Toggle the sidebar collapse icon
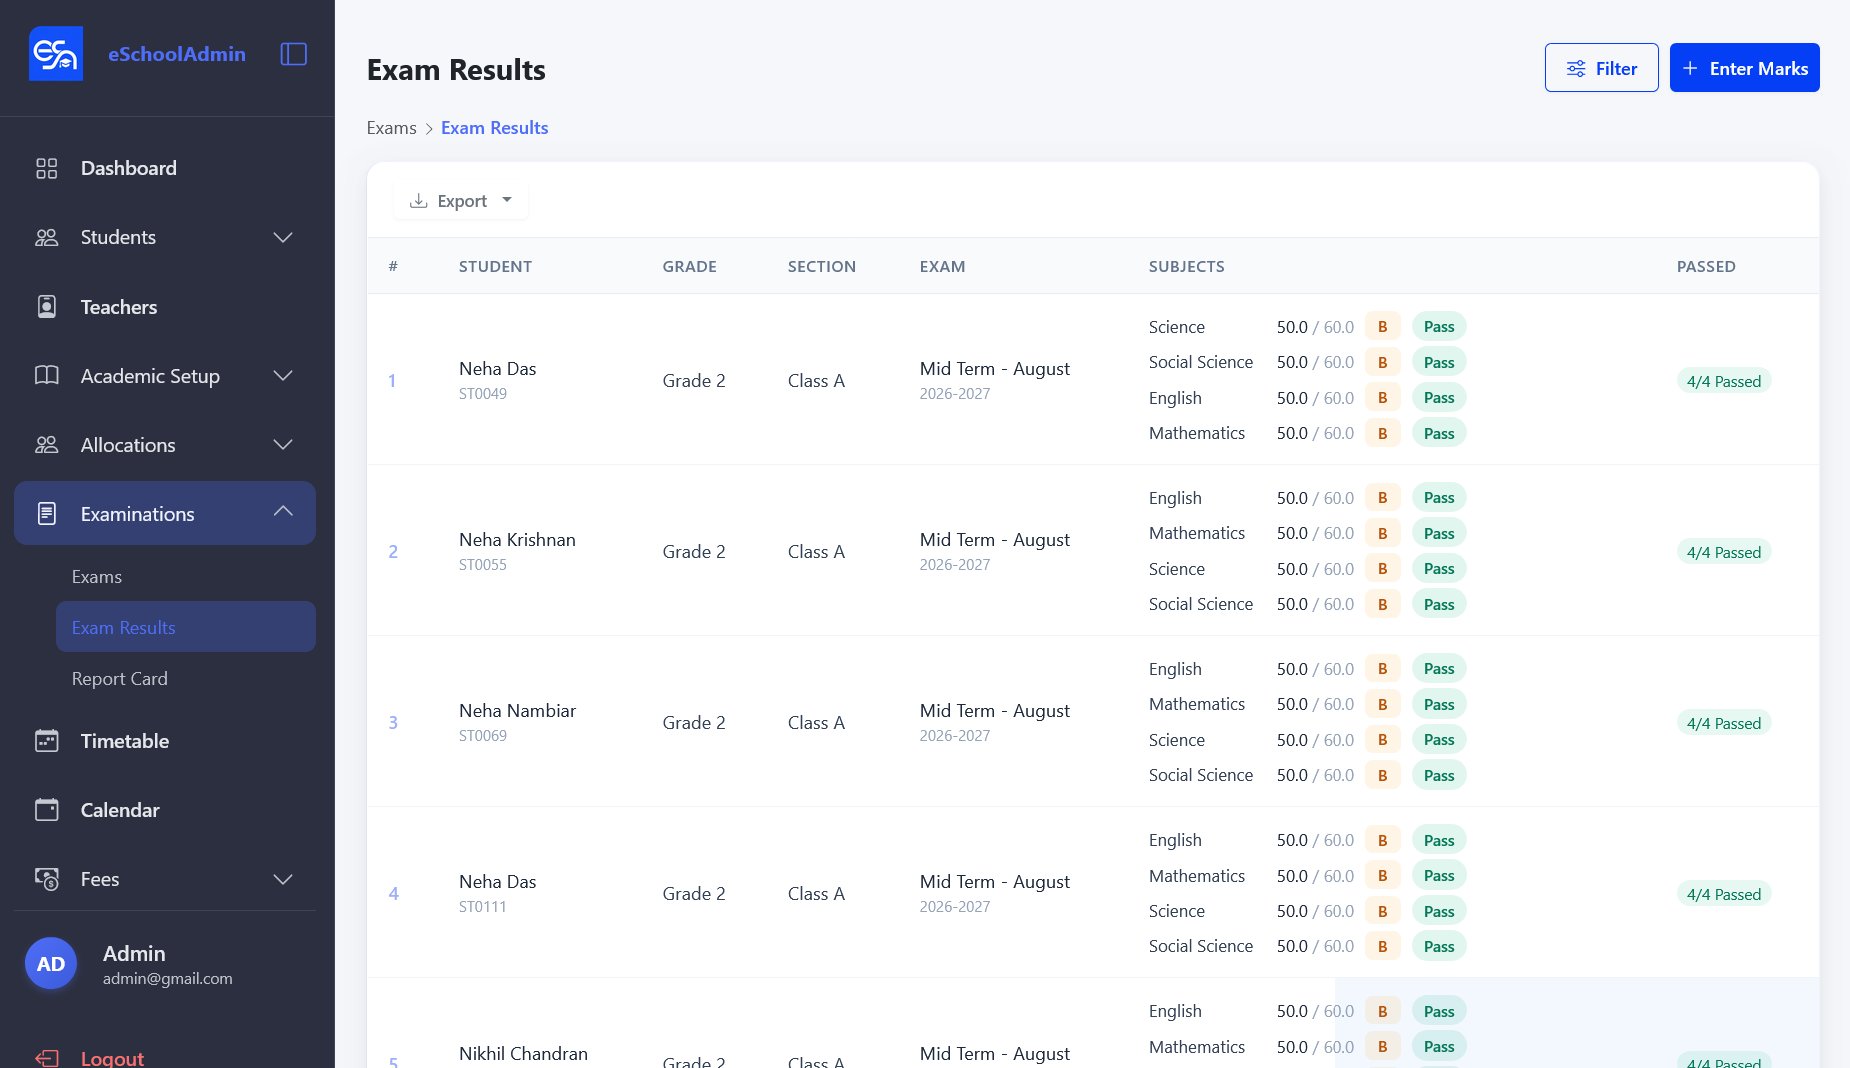The width and height of the screenshot is (1850, 1068). tap(294, 54)
